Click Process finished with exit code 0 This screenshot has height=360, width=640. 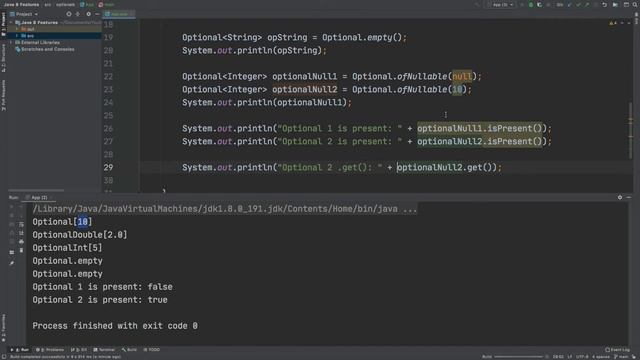(x=115, y=326)
